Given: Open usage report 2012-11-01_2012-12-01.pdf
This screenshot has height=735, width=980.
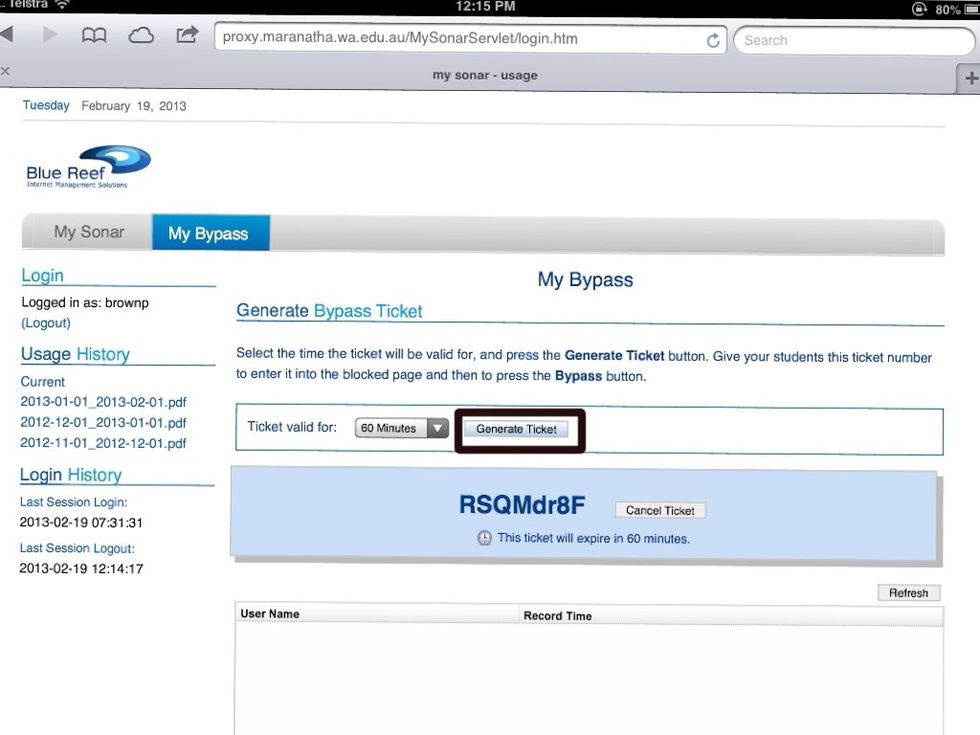Looking at the screenshot, I should 103,443.
